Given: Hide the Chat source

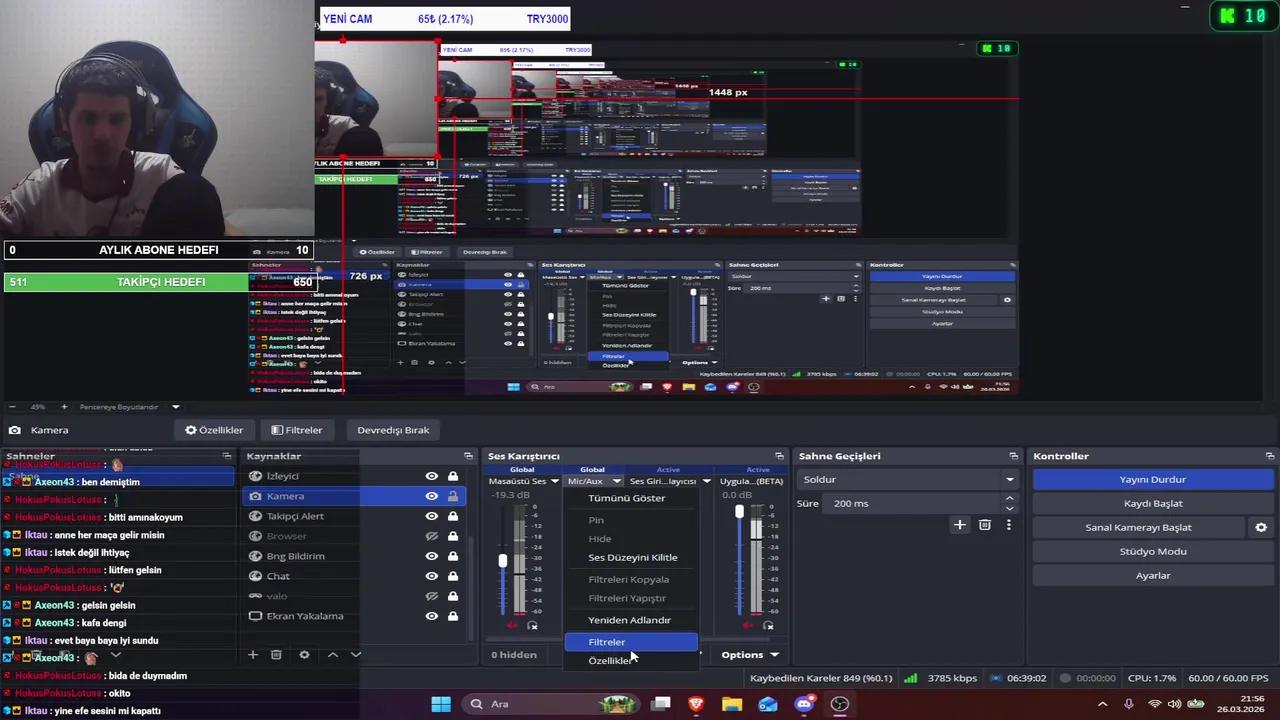Looking at the screenshot, I should tap(432, 576).
